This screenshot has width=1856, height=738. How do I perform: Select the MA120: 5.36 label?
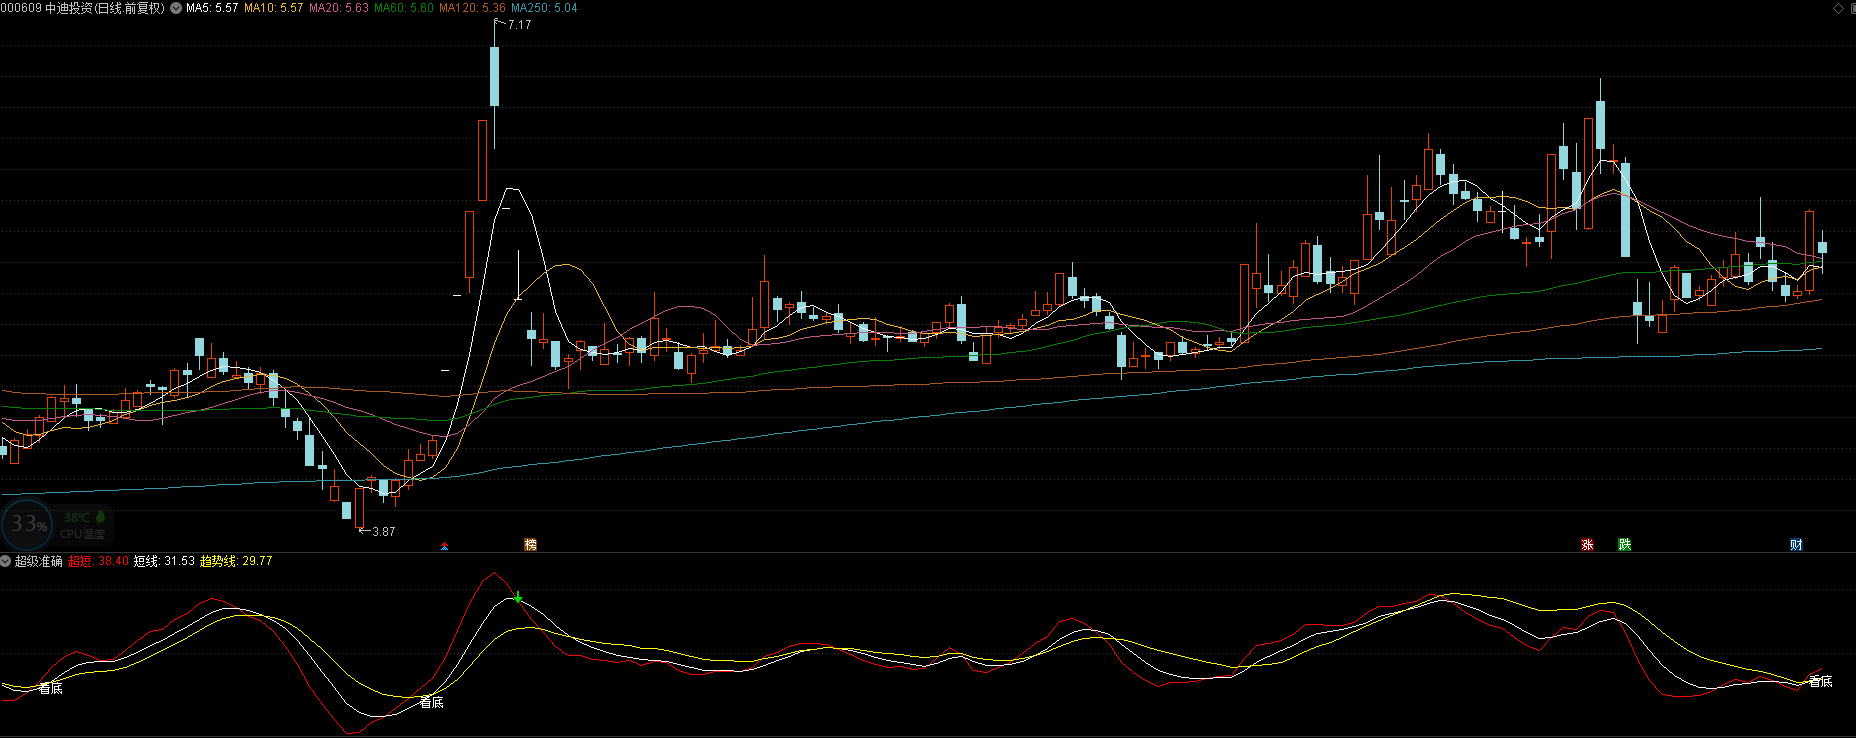tap(472, 8)
